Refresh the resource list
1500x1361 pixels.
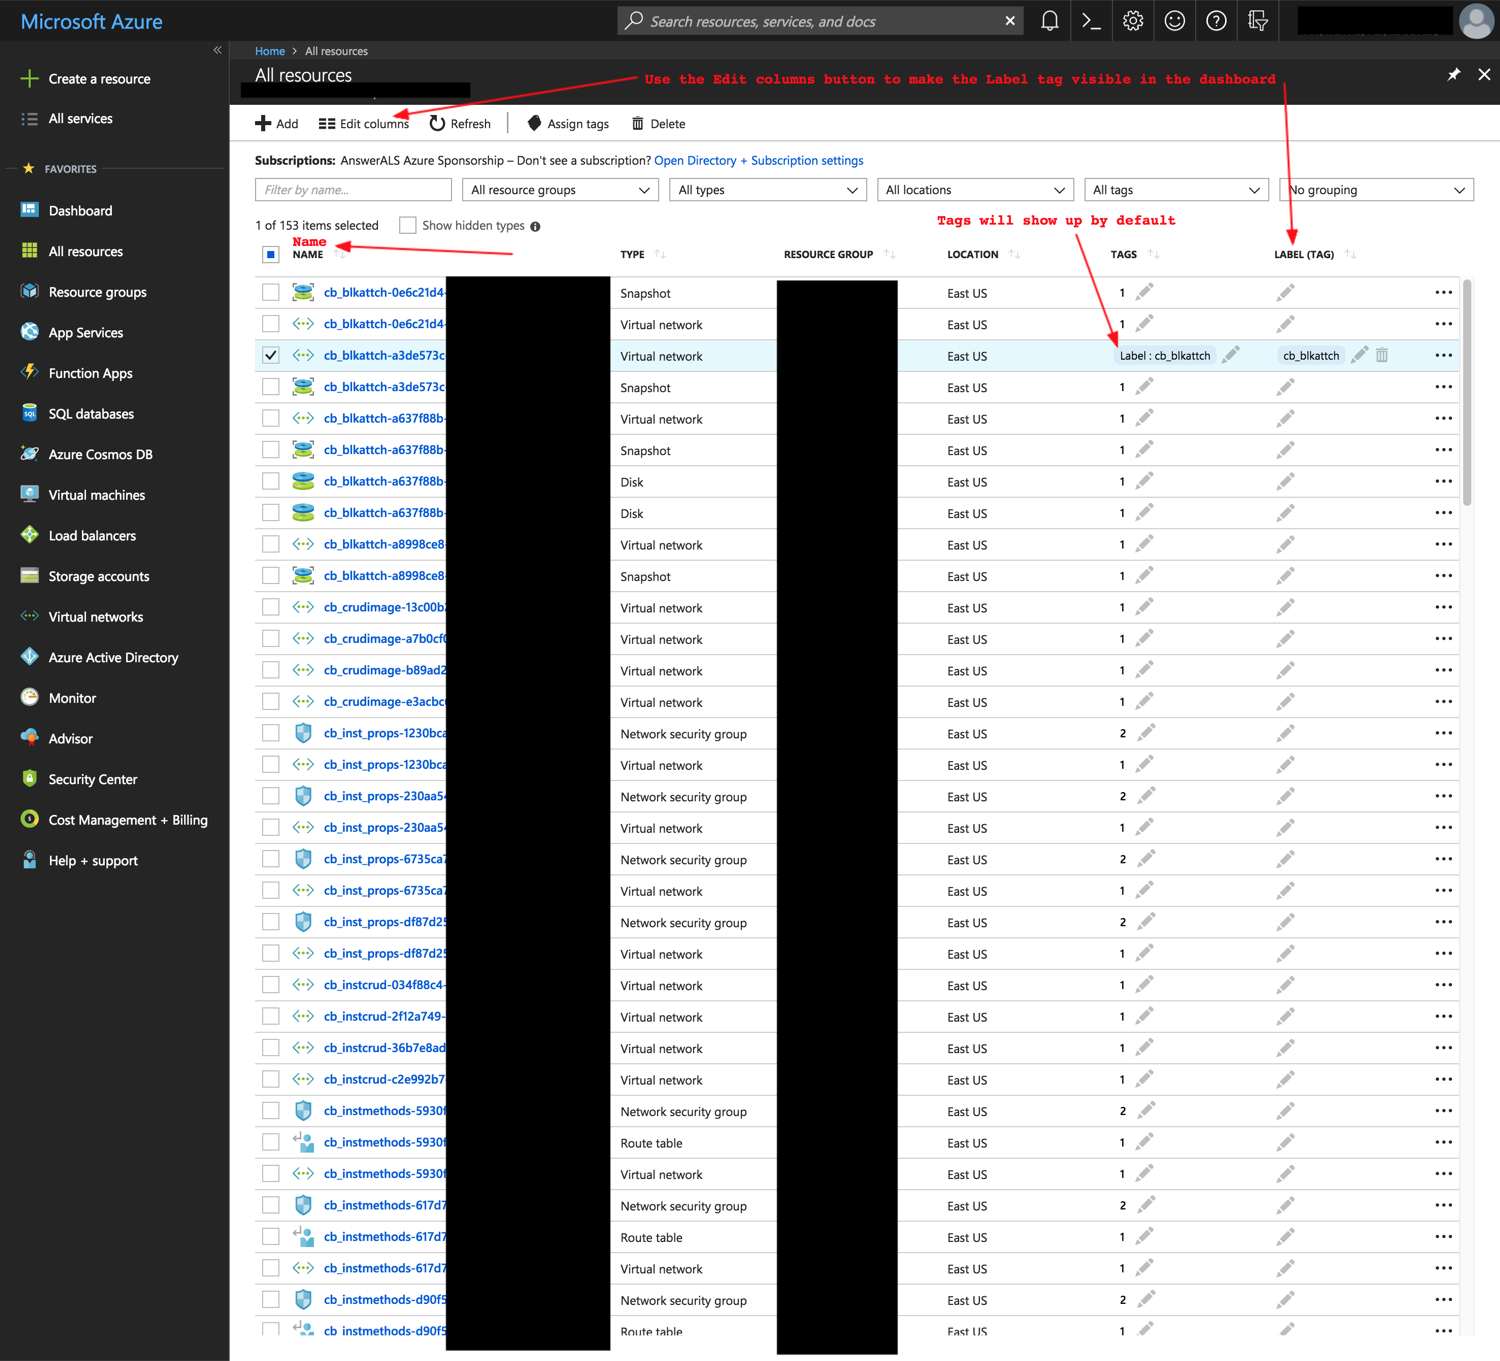[x=460, y=123]
